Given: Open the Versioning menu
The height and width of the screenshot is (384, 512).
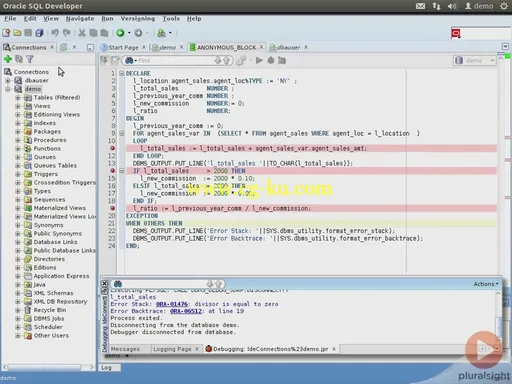Looking at the screenshot, I should 138,19.
